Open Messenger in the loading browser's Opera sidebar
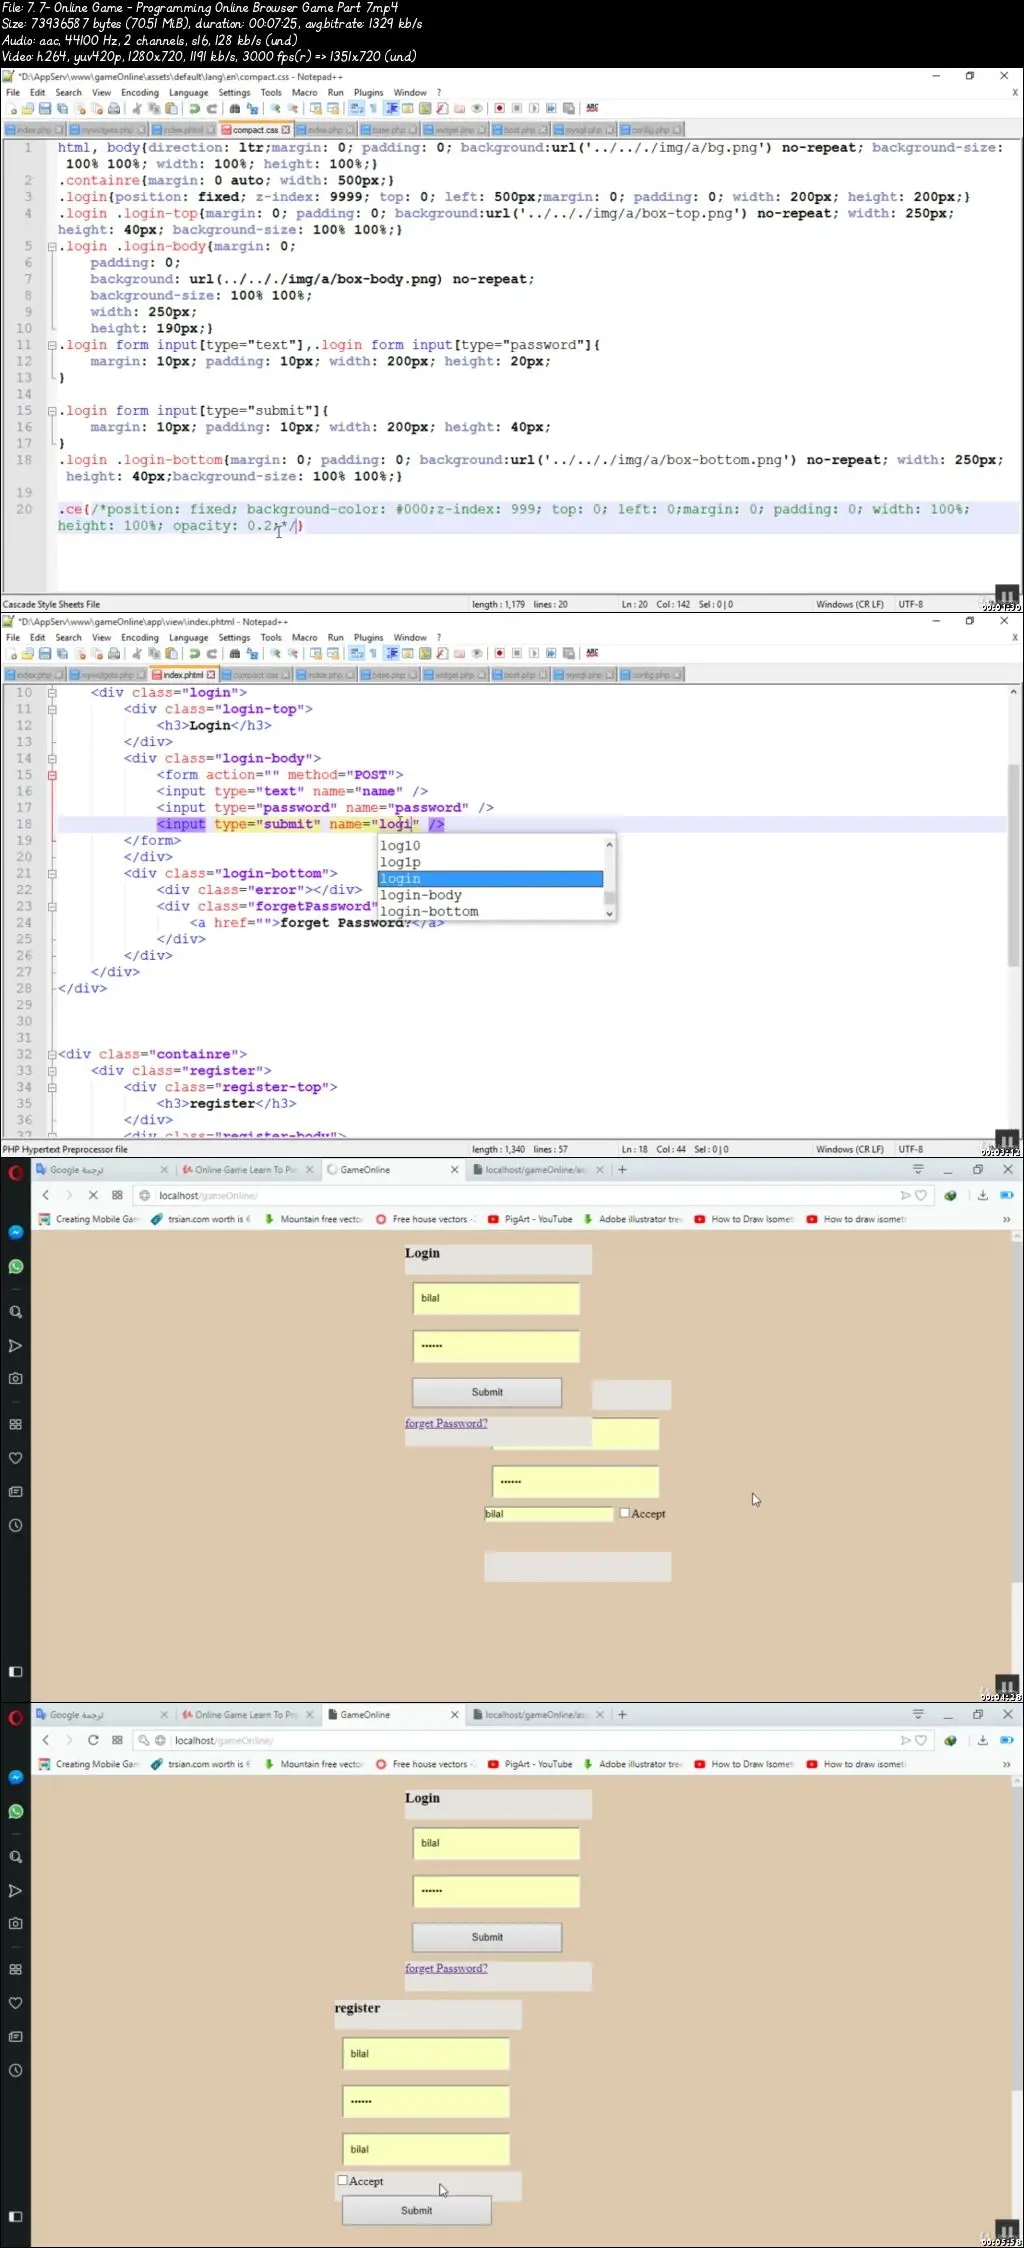Image resolution: width=1024 pixels, height=2248 pixels. pyautogui.click(x=15, y=1232)
